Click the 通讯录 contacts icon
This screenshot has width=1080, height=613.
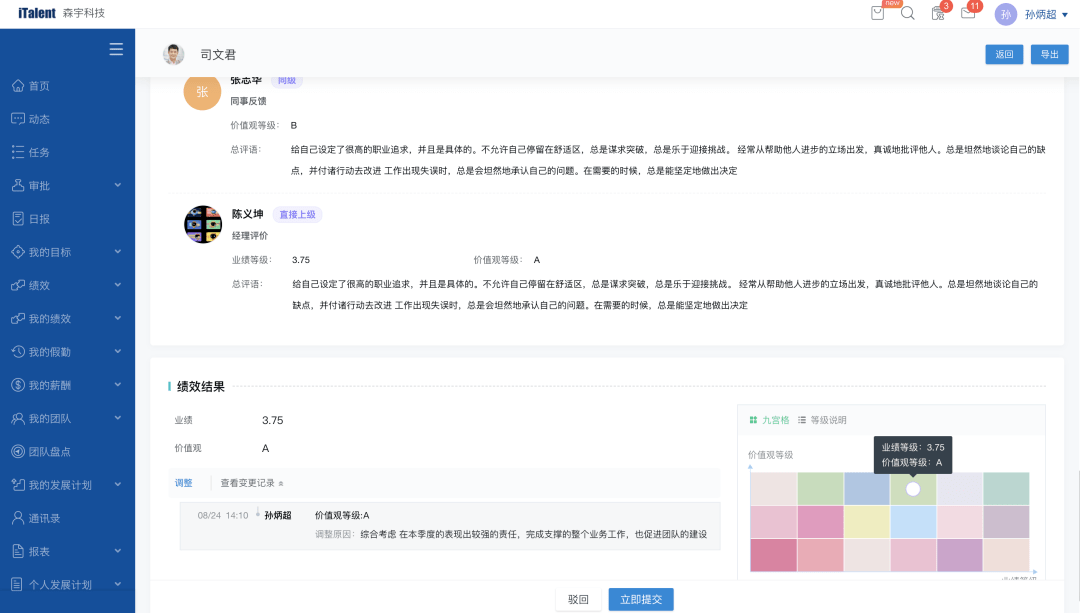pos(18,518)
